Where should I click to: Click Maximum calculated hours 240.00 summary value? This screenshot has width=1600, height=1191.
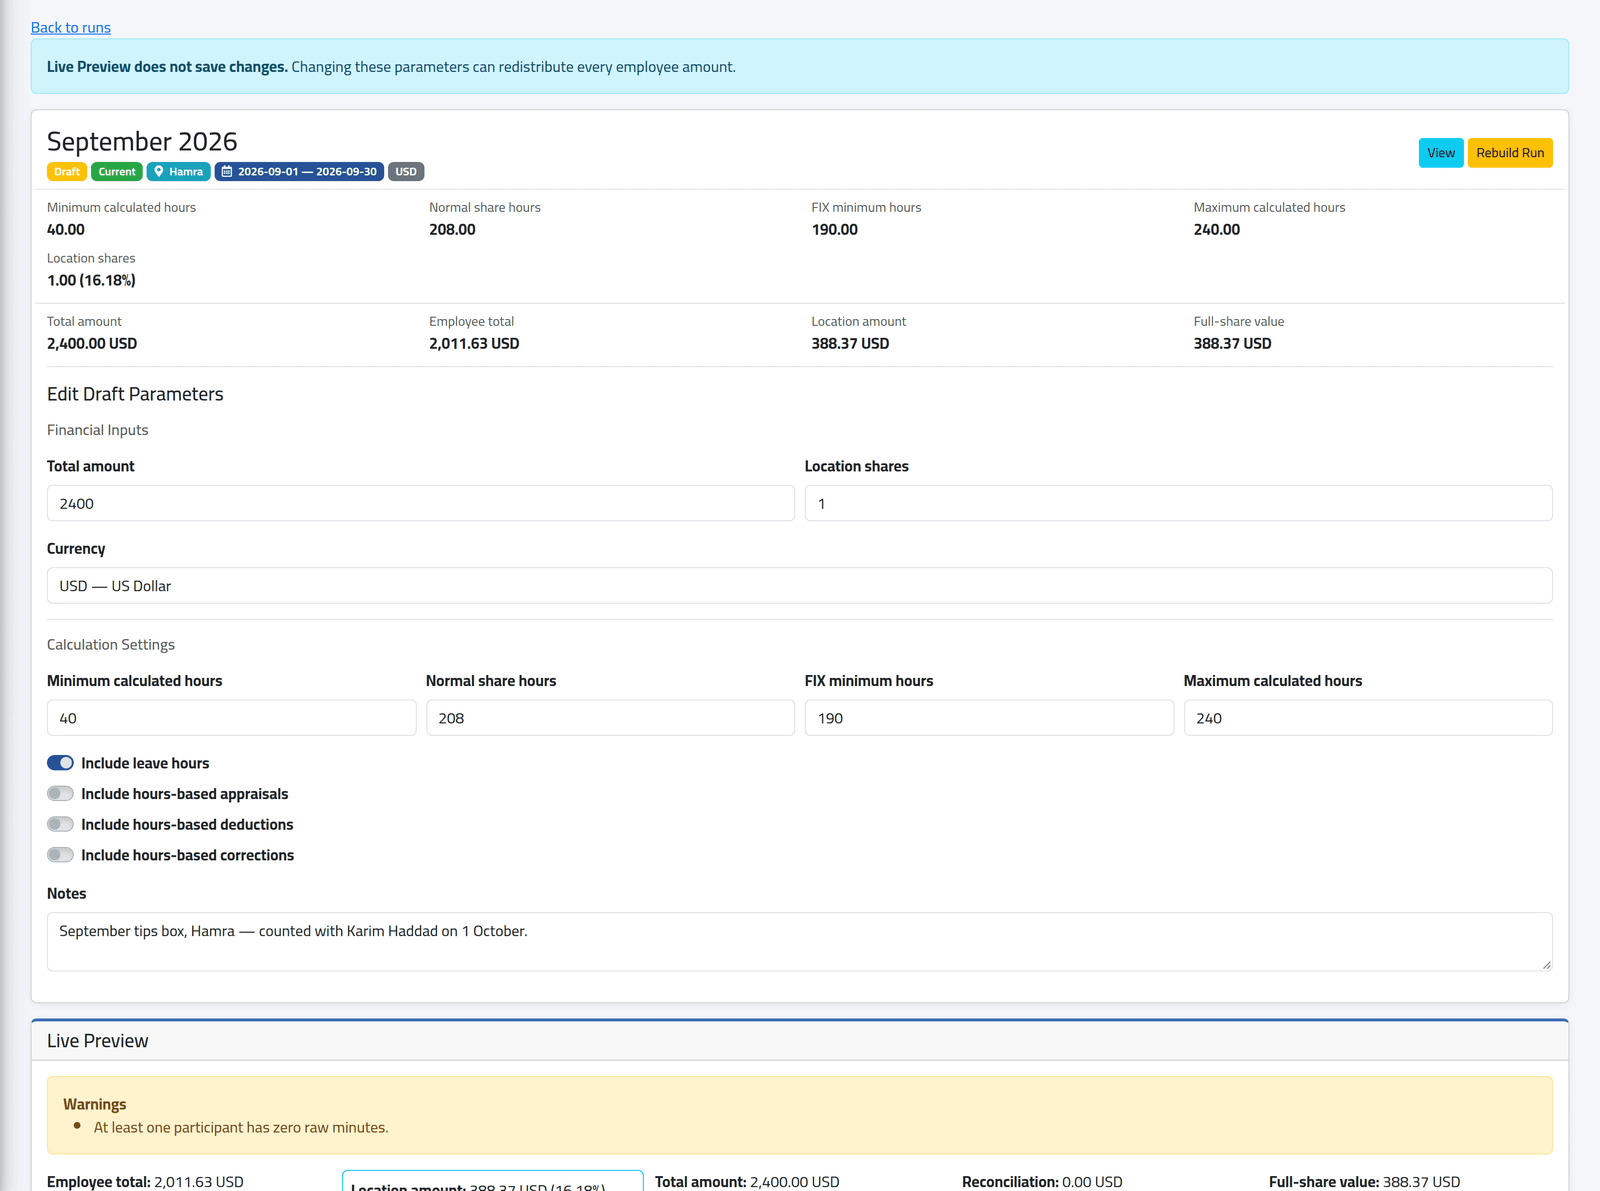[x=1217, y=229]
